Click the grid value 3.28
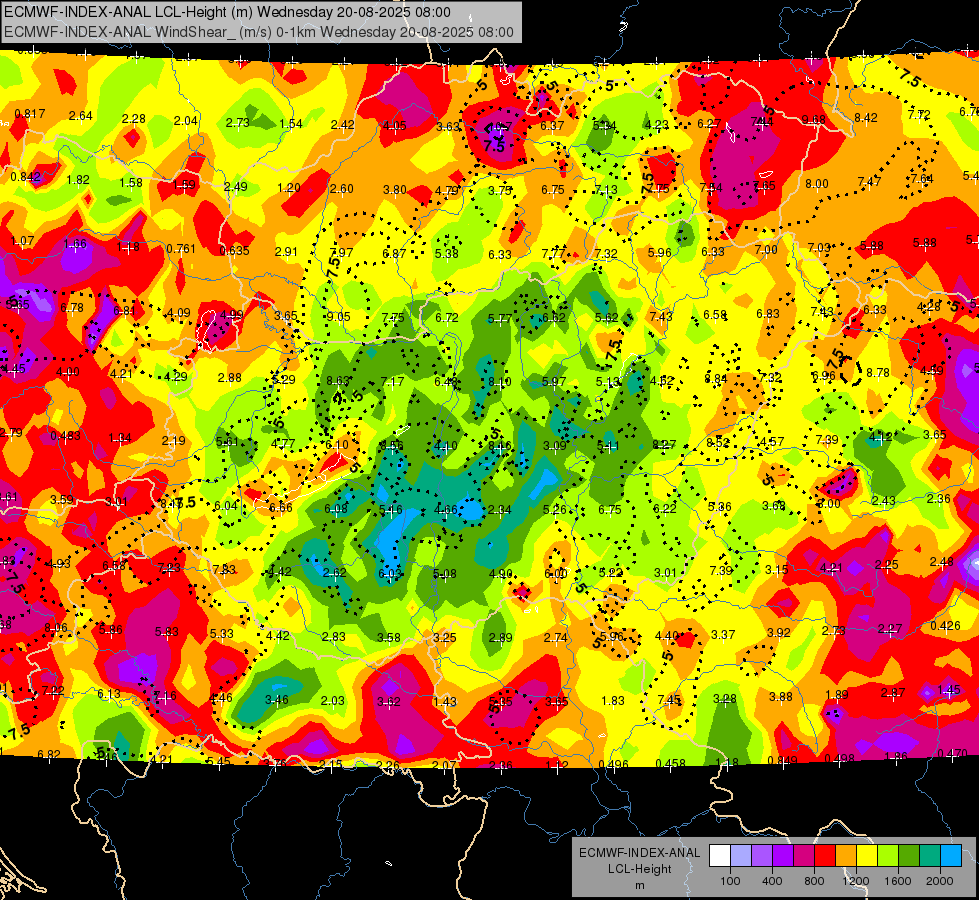The height and width of the screenshot is (900, 979). click(x=725, y=698)
